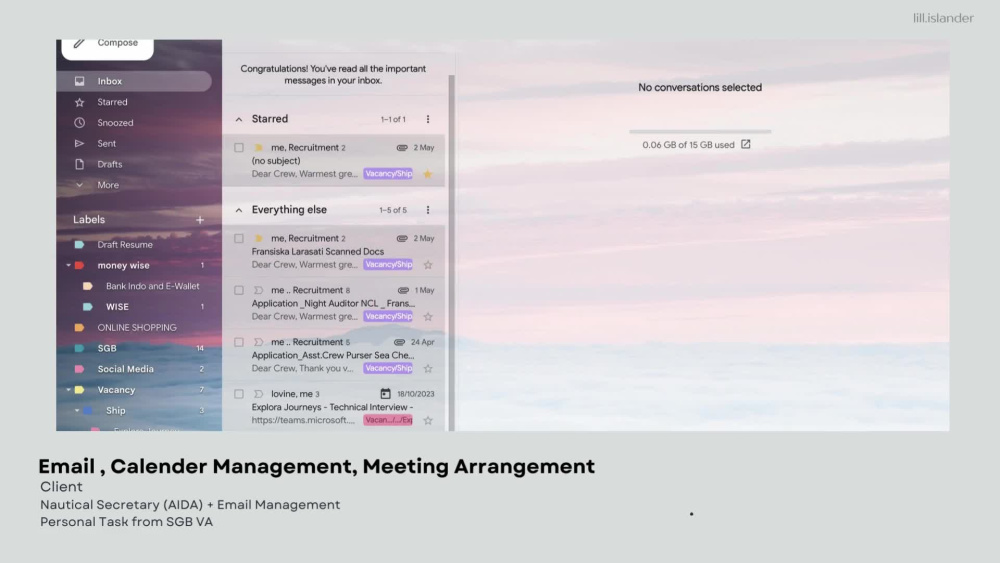Select the (no subject) email checkbox
This screenshot has height=563, width=1000.
coord(239,147)
